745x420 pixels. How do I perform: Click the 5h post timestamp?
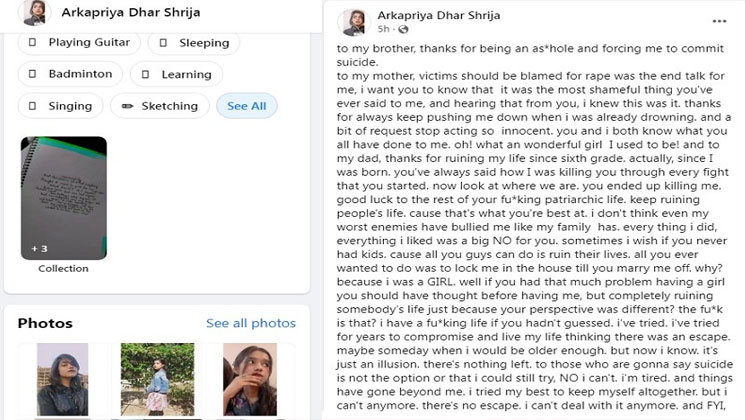point(383,29)
